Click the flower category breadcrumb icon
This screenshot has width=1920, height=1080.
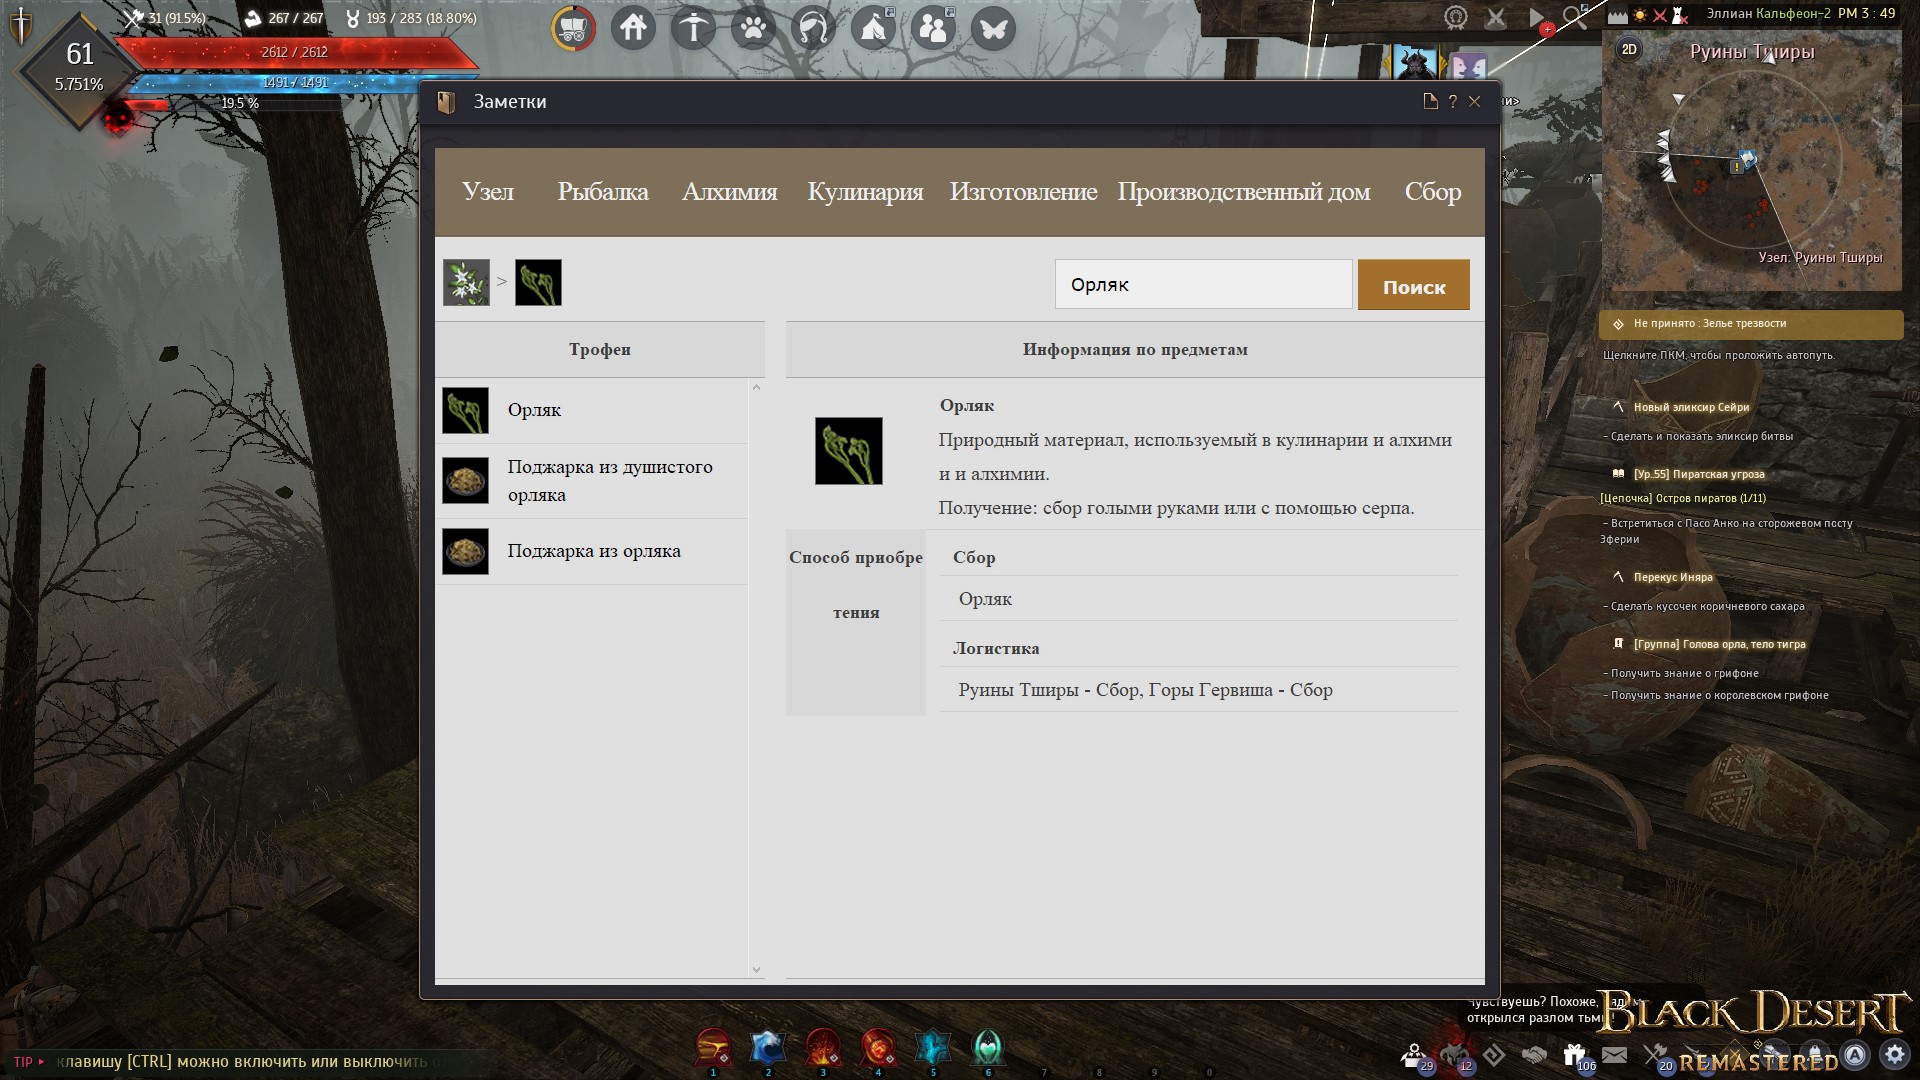(x=466, y=283)
